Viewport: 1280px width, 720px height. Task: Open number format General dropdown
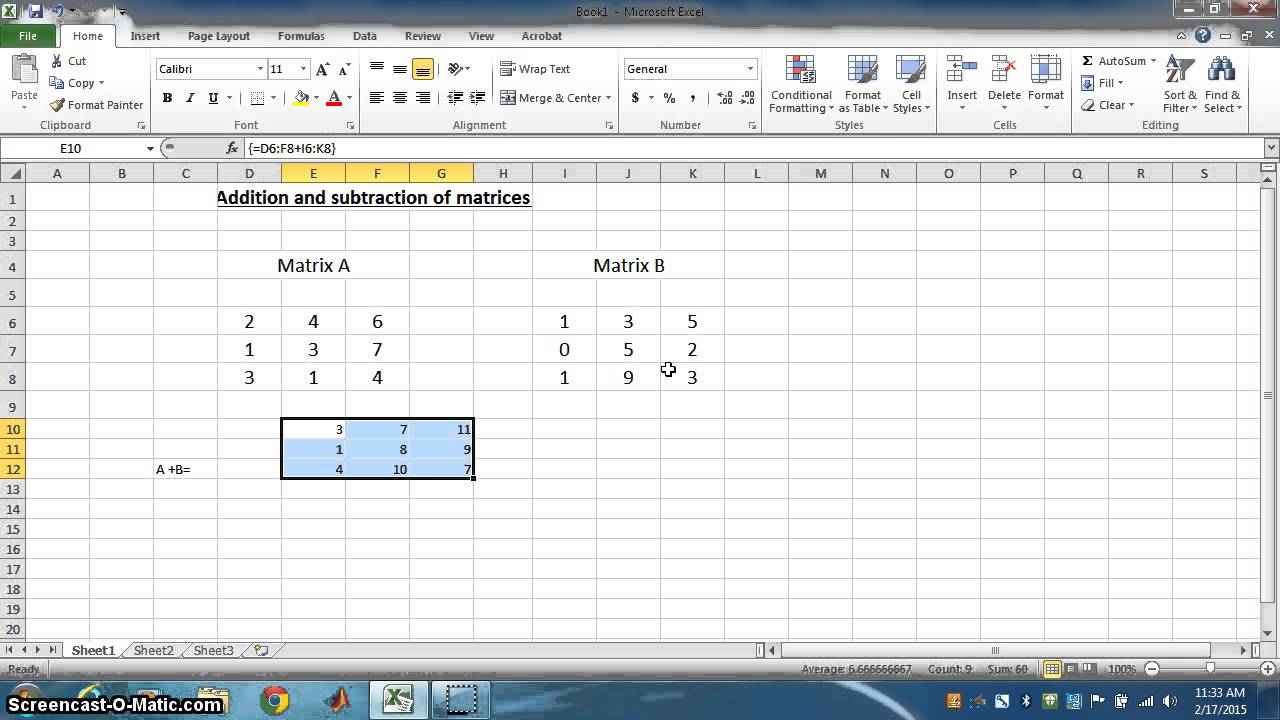pyautogui.click(x=750, y=69)
